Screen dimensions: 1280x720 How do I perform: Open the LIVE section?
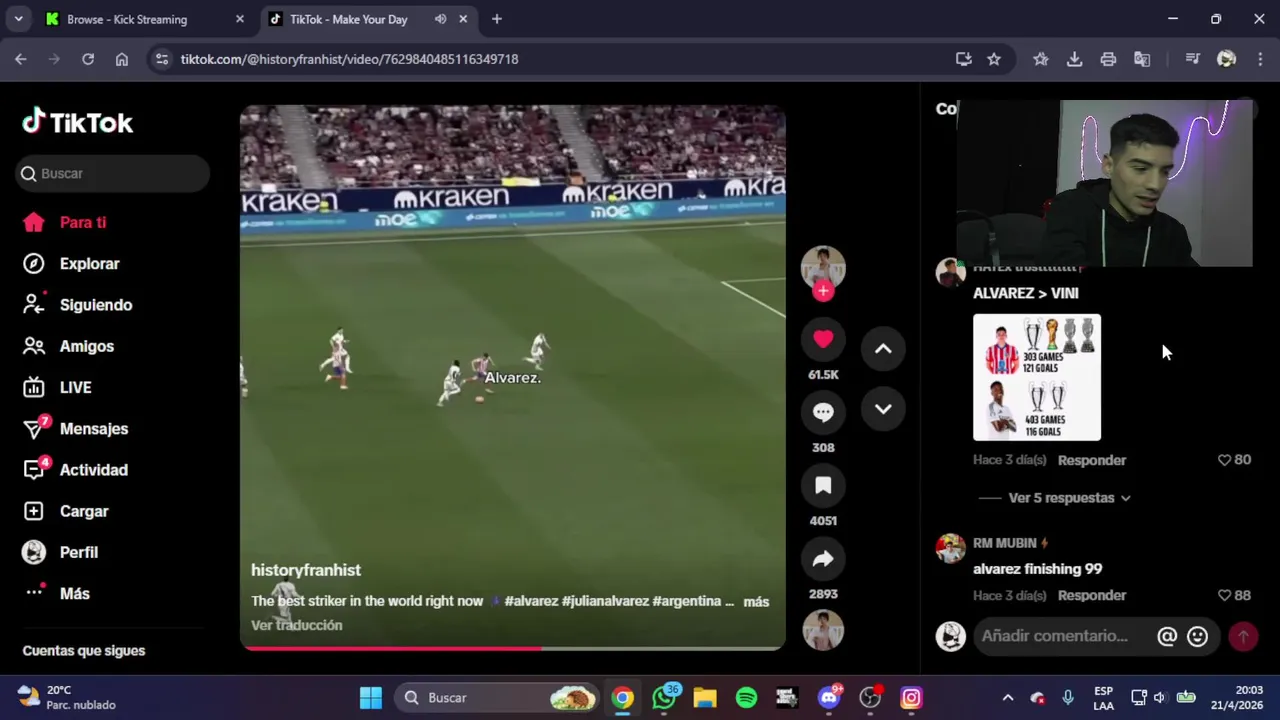tap(57, 387)
